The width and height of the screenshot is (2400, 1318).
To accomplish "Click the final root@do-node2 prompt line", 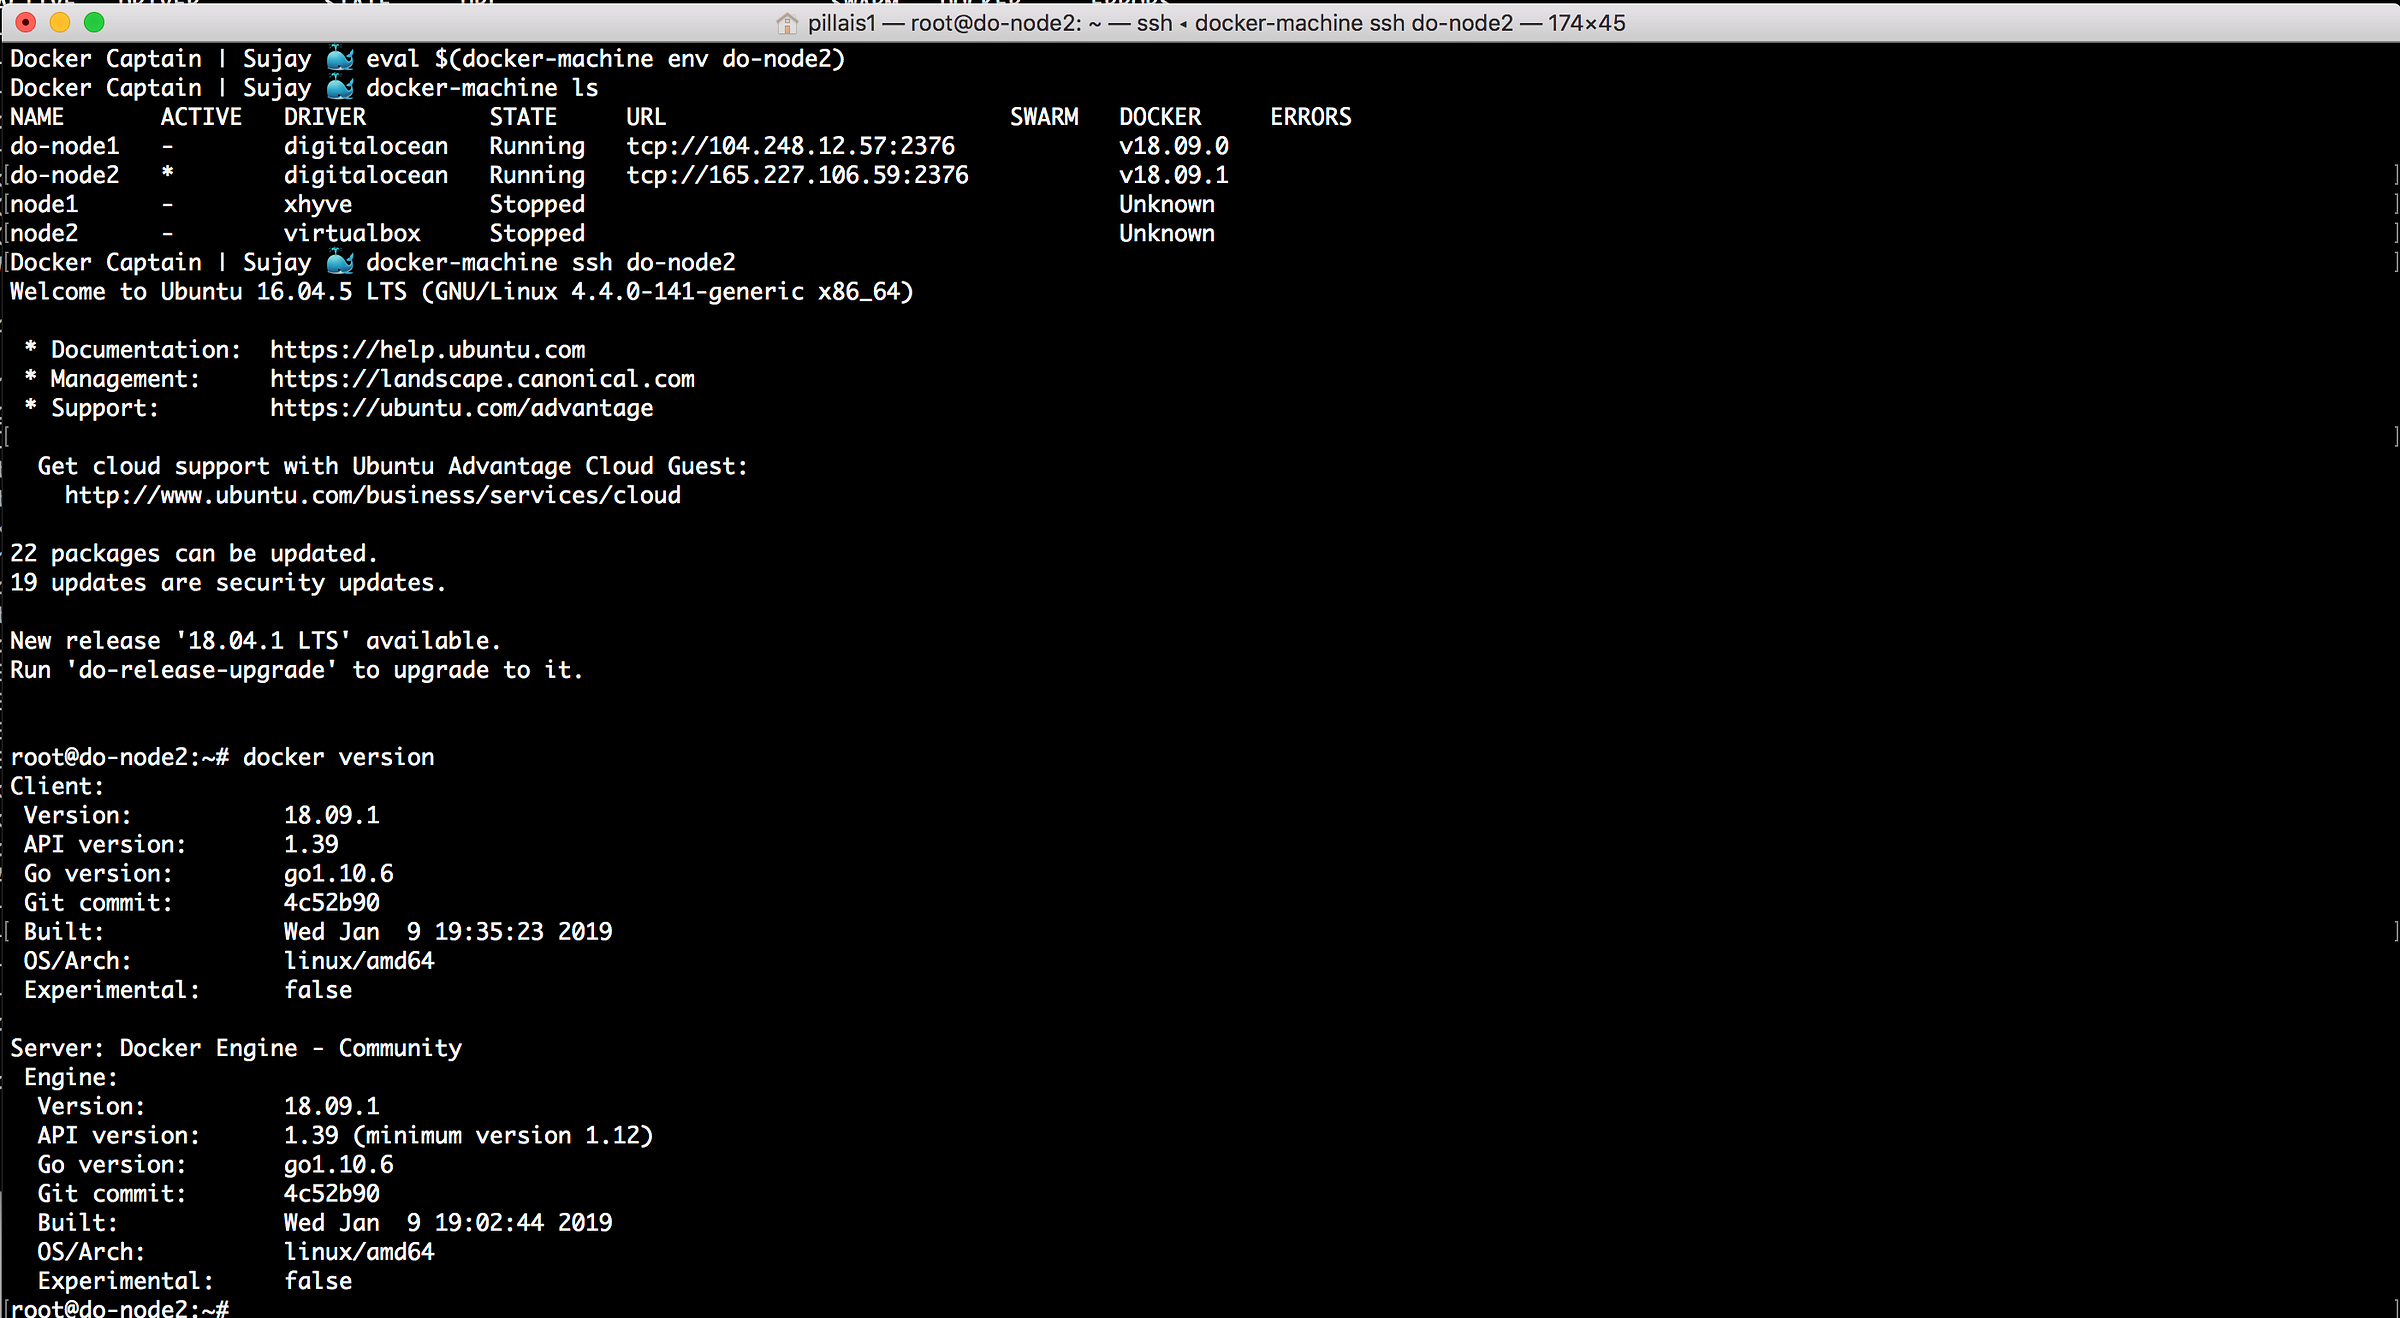I will 120,1307.
